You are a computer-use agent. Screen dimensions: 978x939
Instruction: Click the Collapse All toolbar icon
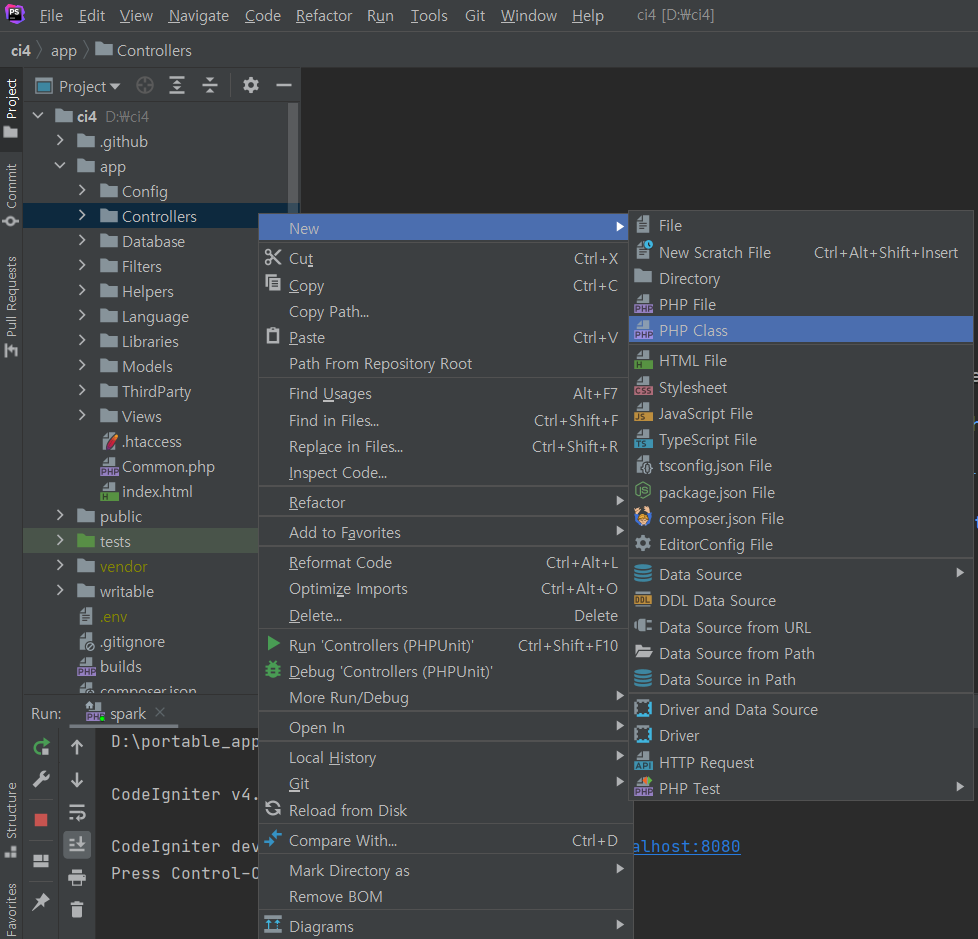[x=210, y=85]
